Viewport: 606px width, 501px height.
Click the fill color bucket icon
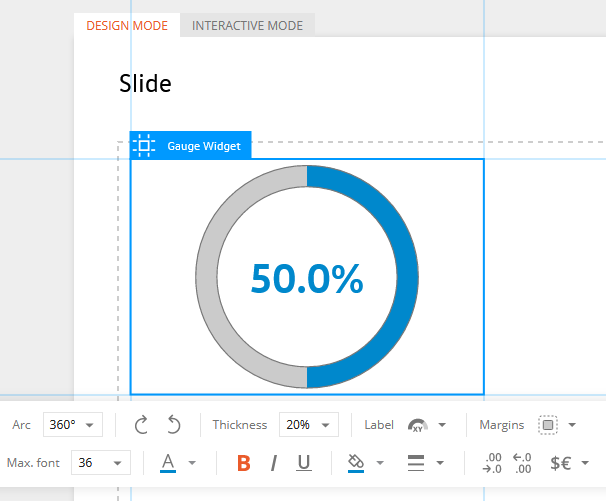[356, 463]
